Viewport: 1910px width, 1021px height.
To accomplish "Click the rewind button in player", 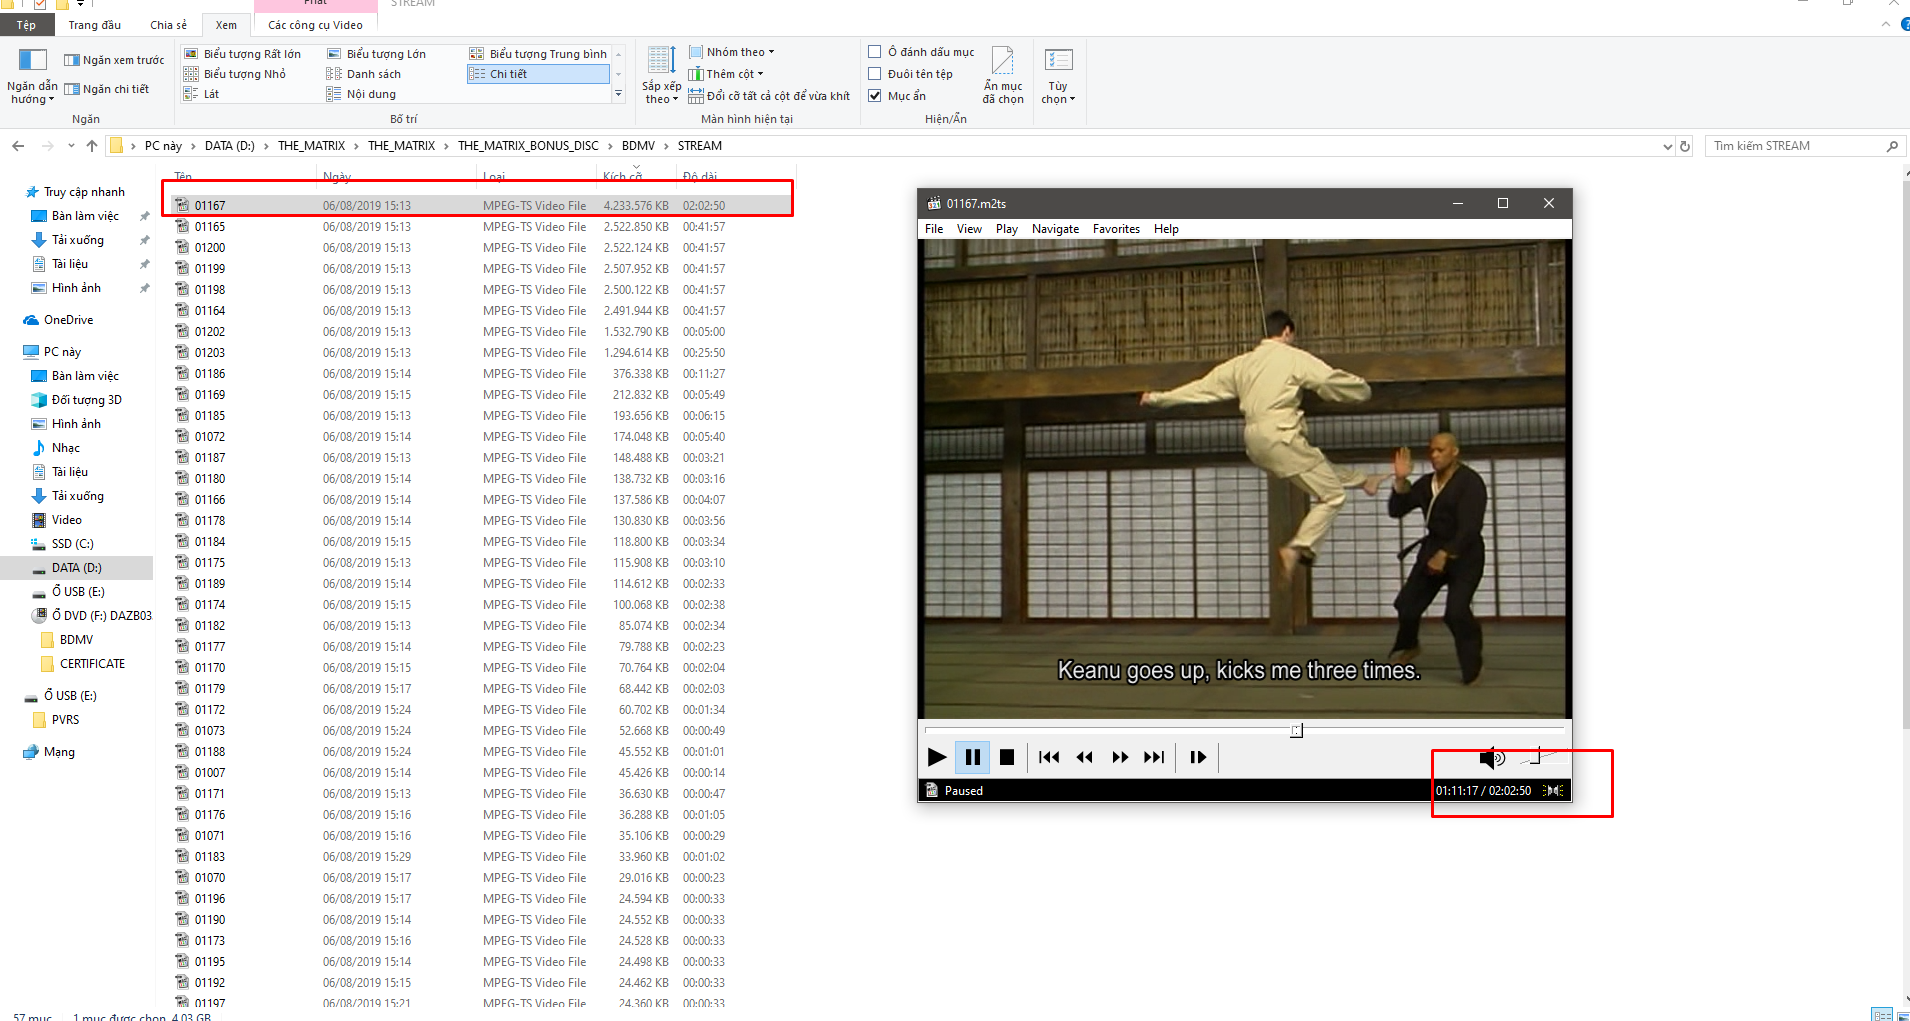I will (x=1085, y=757).
